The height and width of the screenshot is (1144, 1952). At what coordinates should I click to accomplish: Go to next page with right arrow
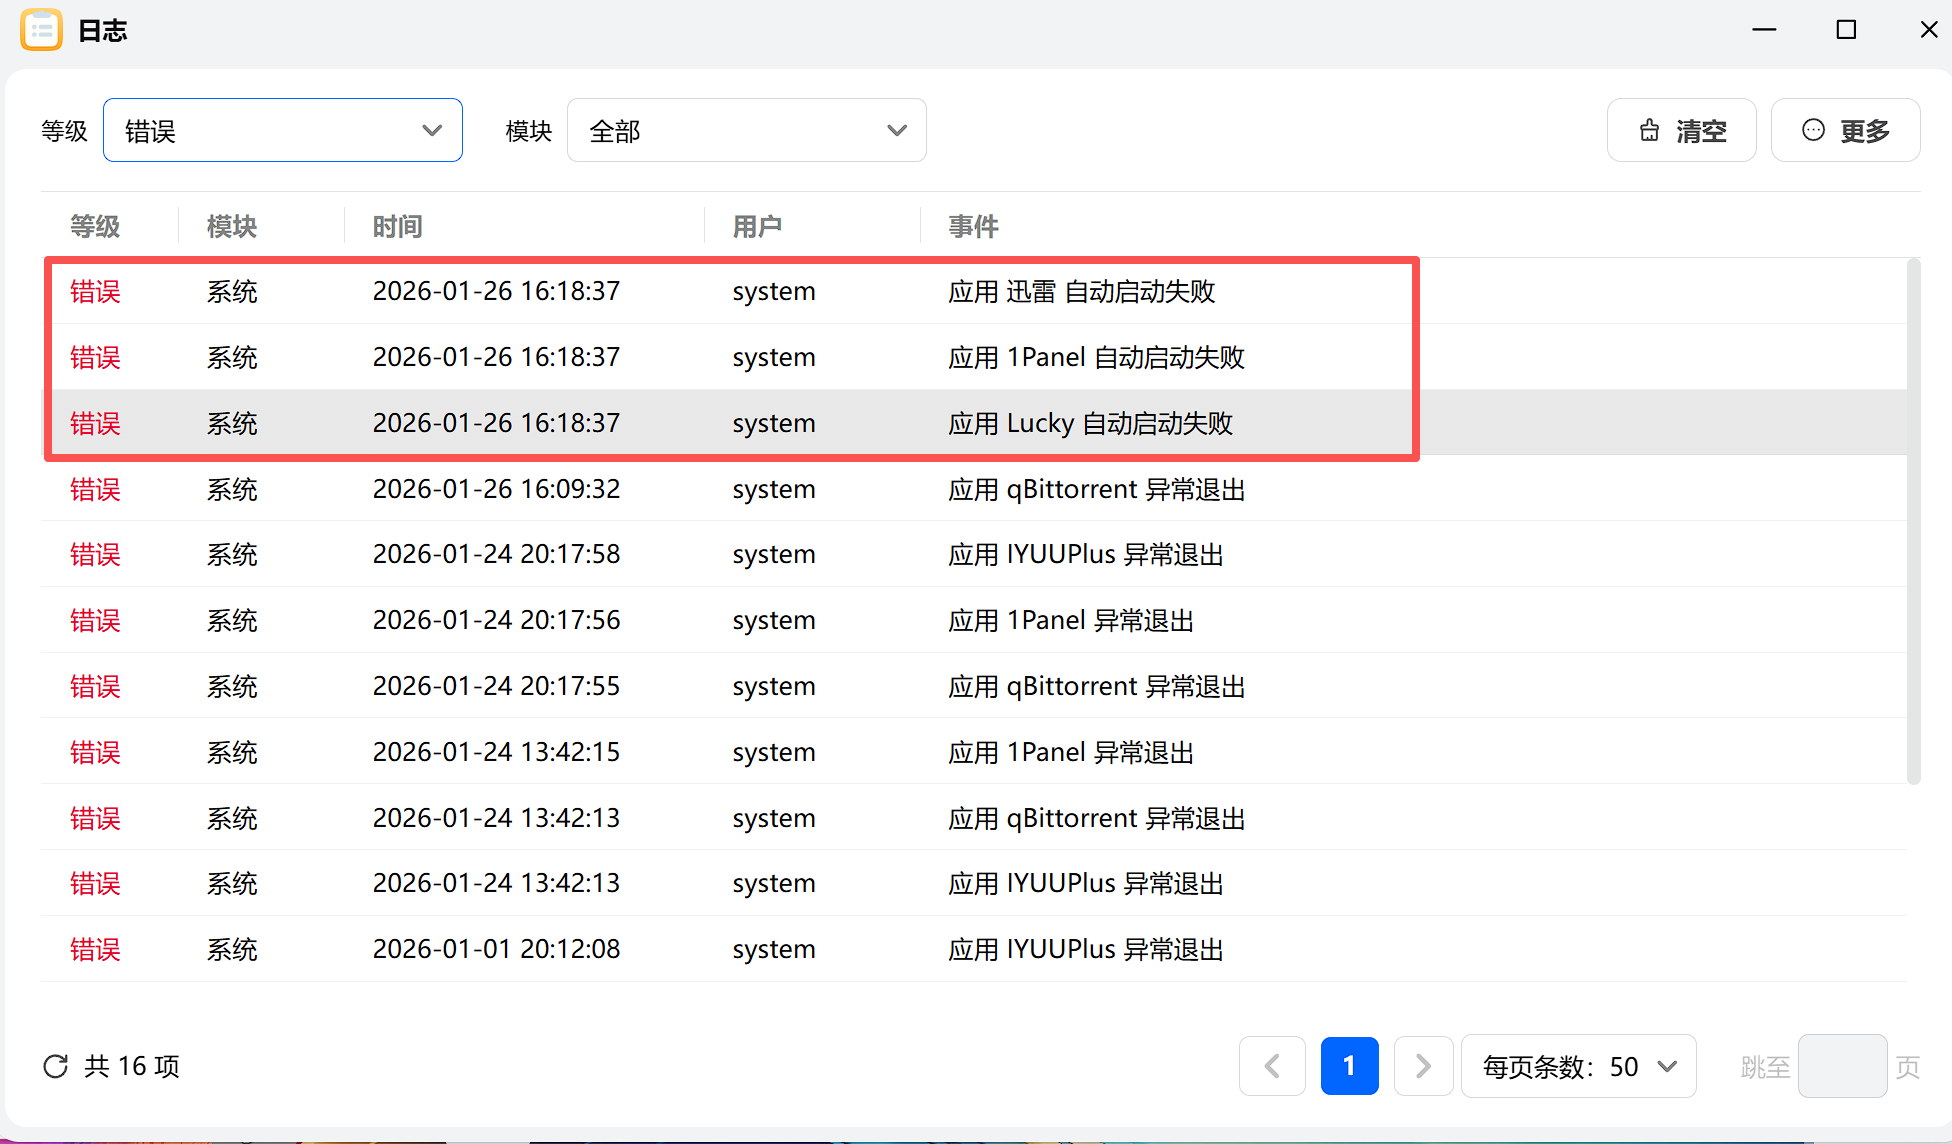coord(1423,1066)
